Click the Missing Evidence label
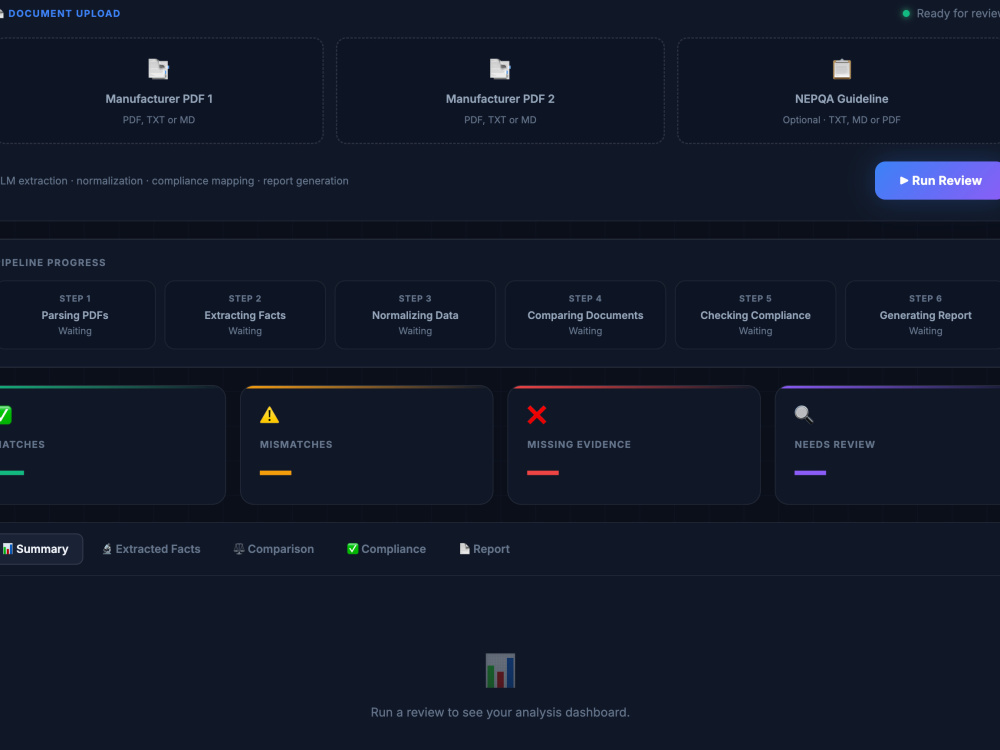 [579, 445]
